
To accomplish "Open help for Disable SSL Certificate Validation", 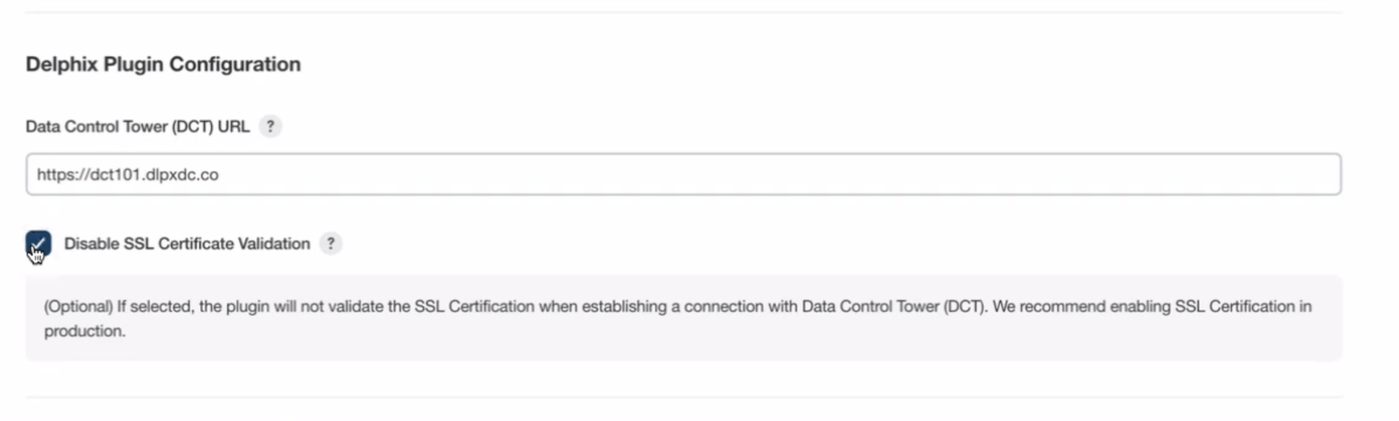I will (331, 243).
